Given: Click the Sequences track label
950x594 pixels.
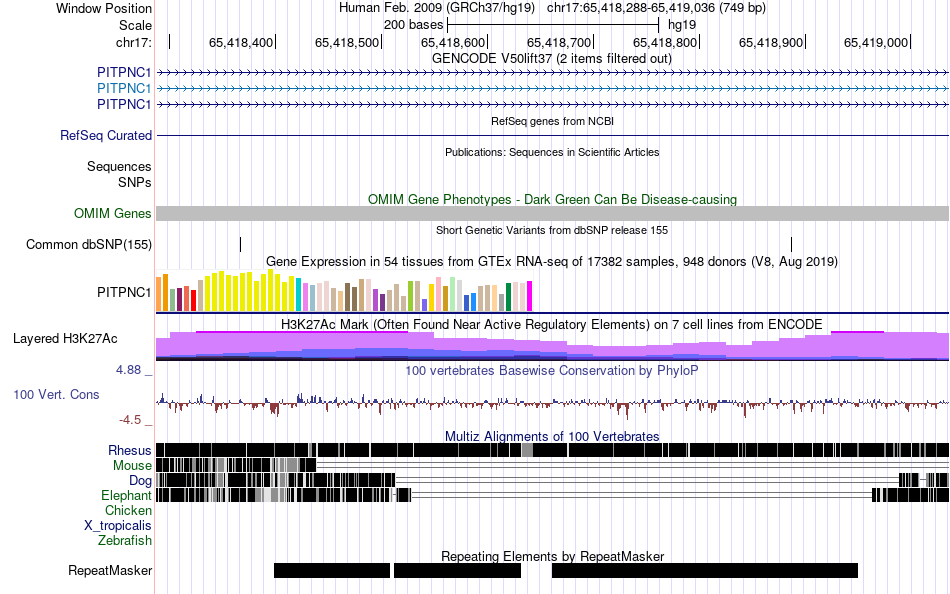Looking at the screenshot, I should tap(119, 166).
